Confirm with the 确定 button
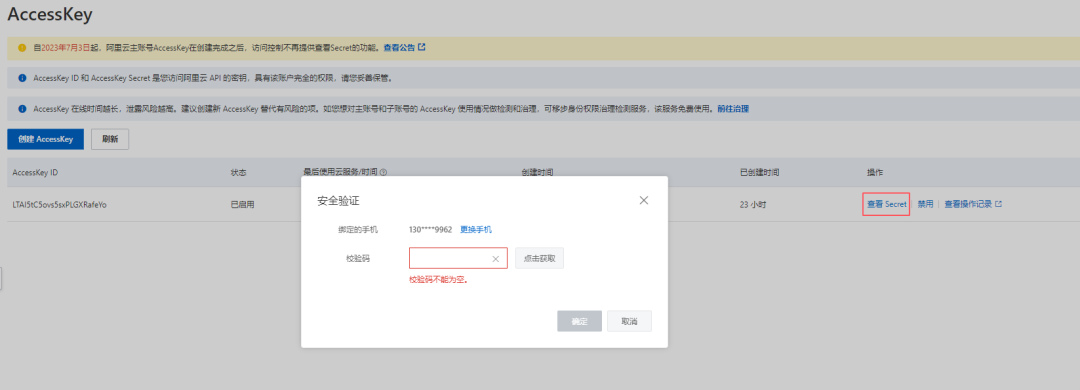 [579, 321]
